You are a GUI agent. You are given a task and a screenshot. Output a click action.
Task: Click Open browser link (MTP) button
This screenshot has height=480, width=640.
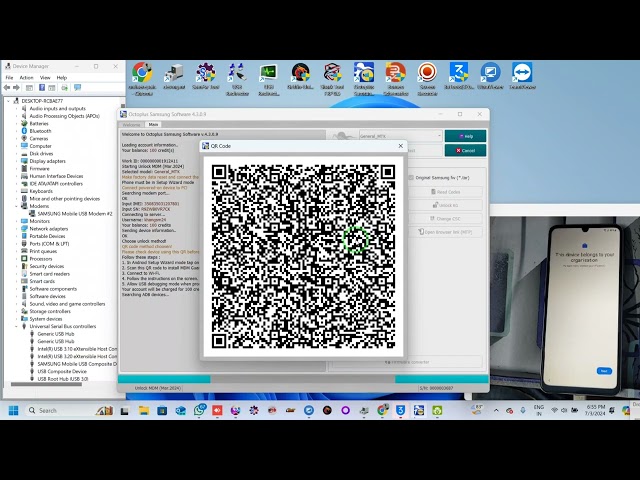click(445, 232)
